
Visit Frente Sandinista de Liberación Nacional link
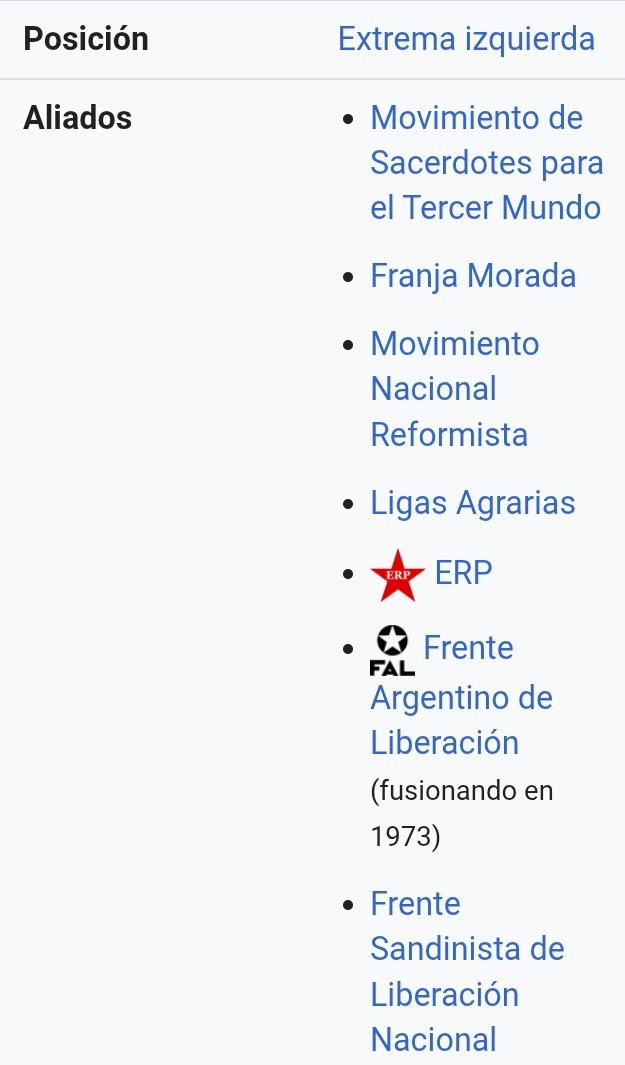tap(467, 971)
